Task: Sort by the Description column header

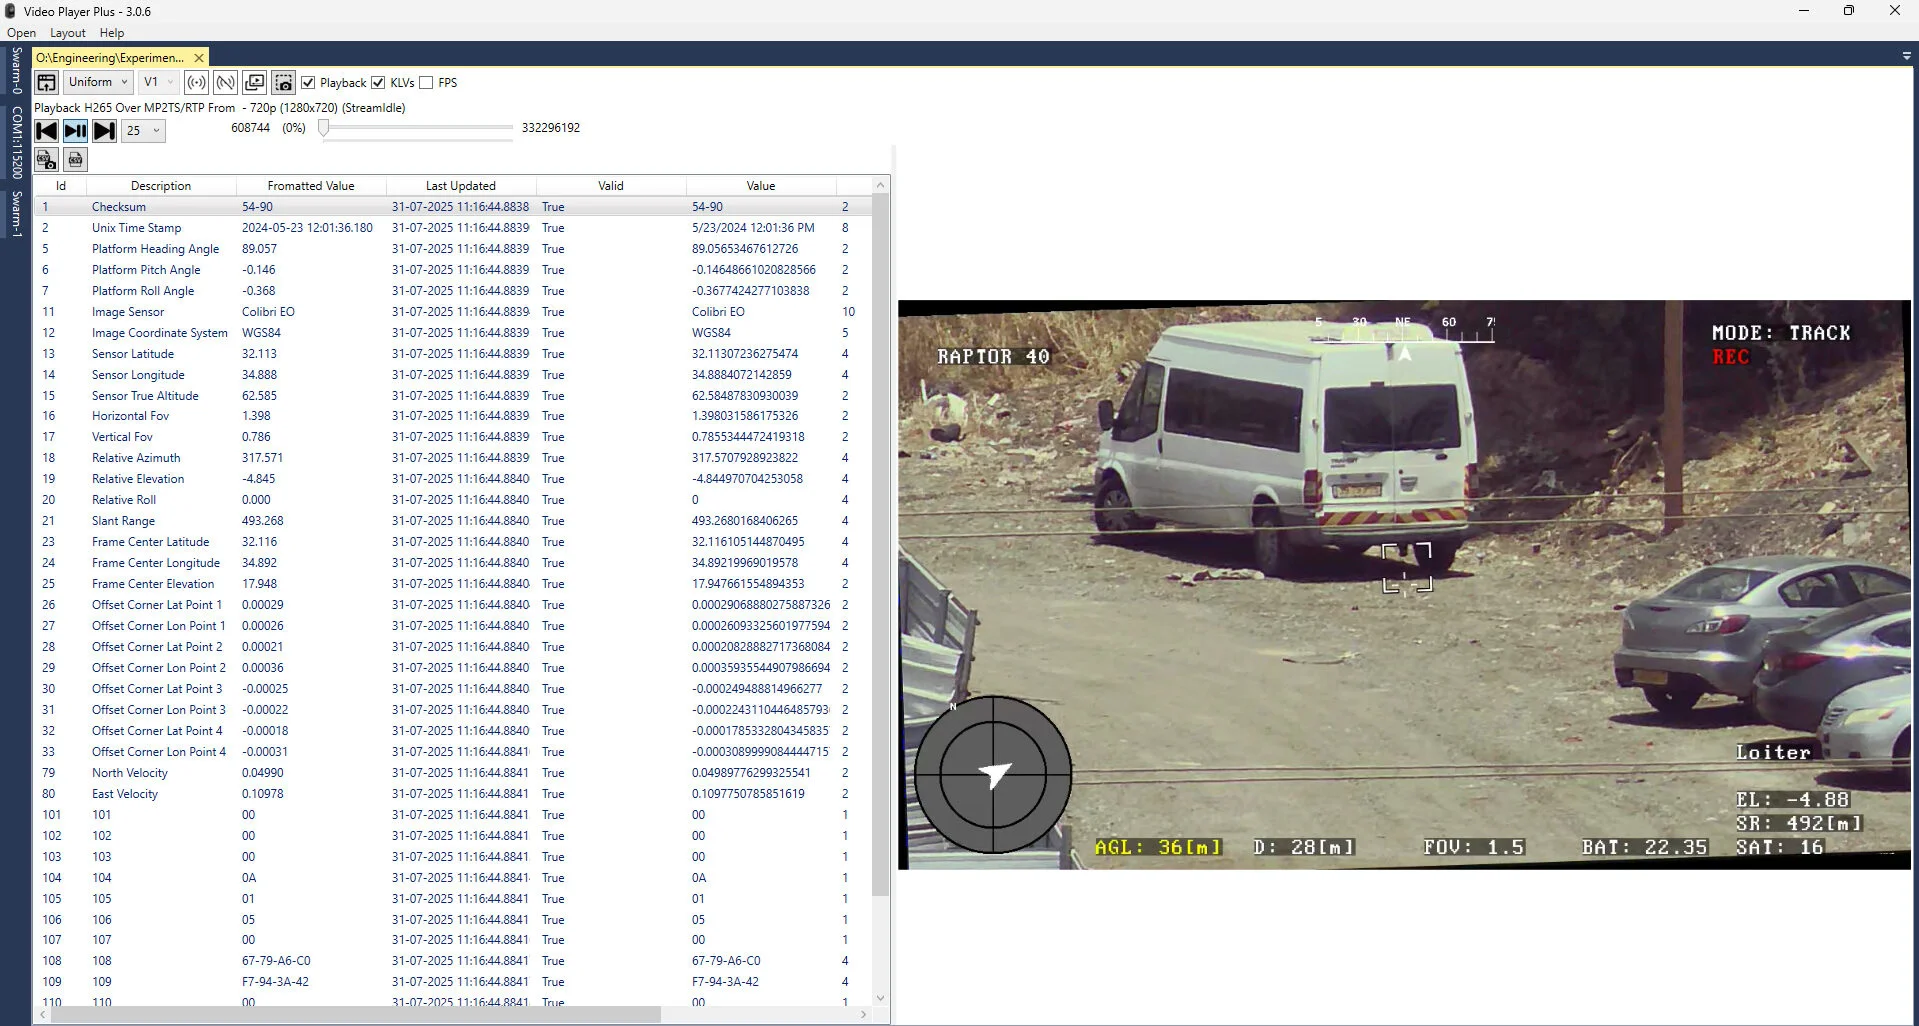Action: [160, 186]
